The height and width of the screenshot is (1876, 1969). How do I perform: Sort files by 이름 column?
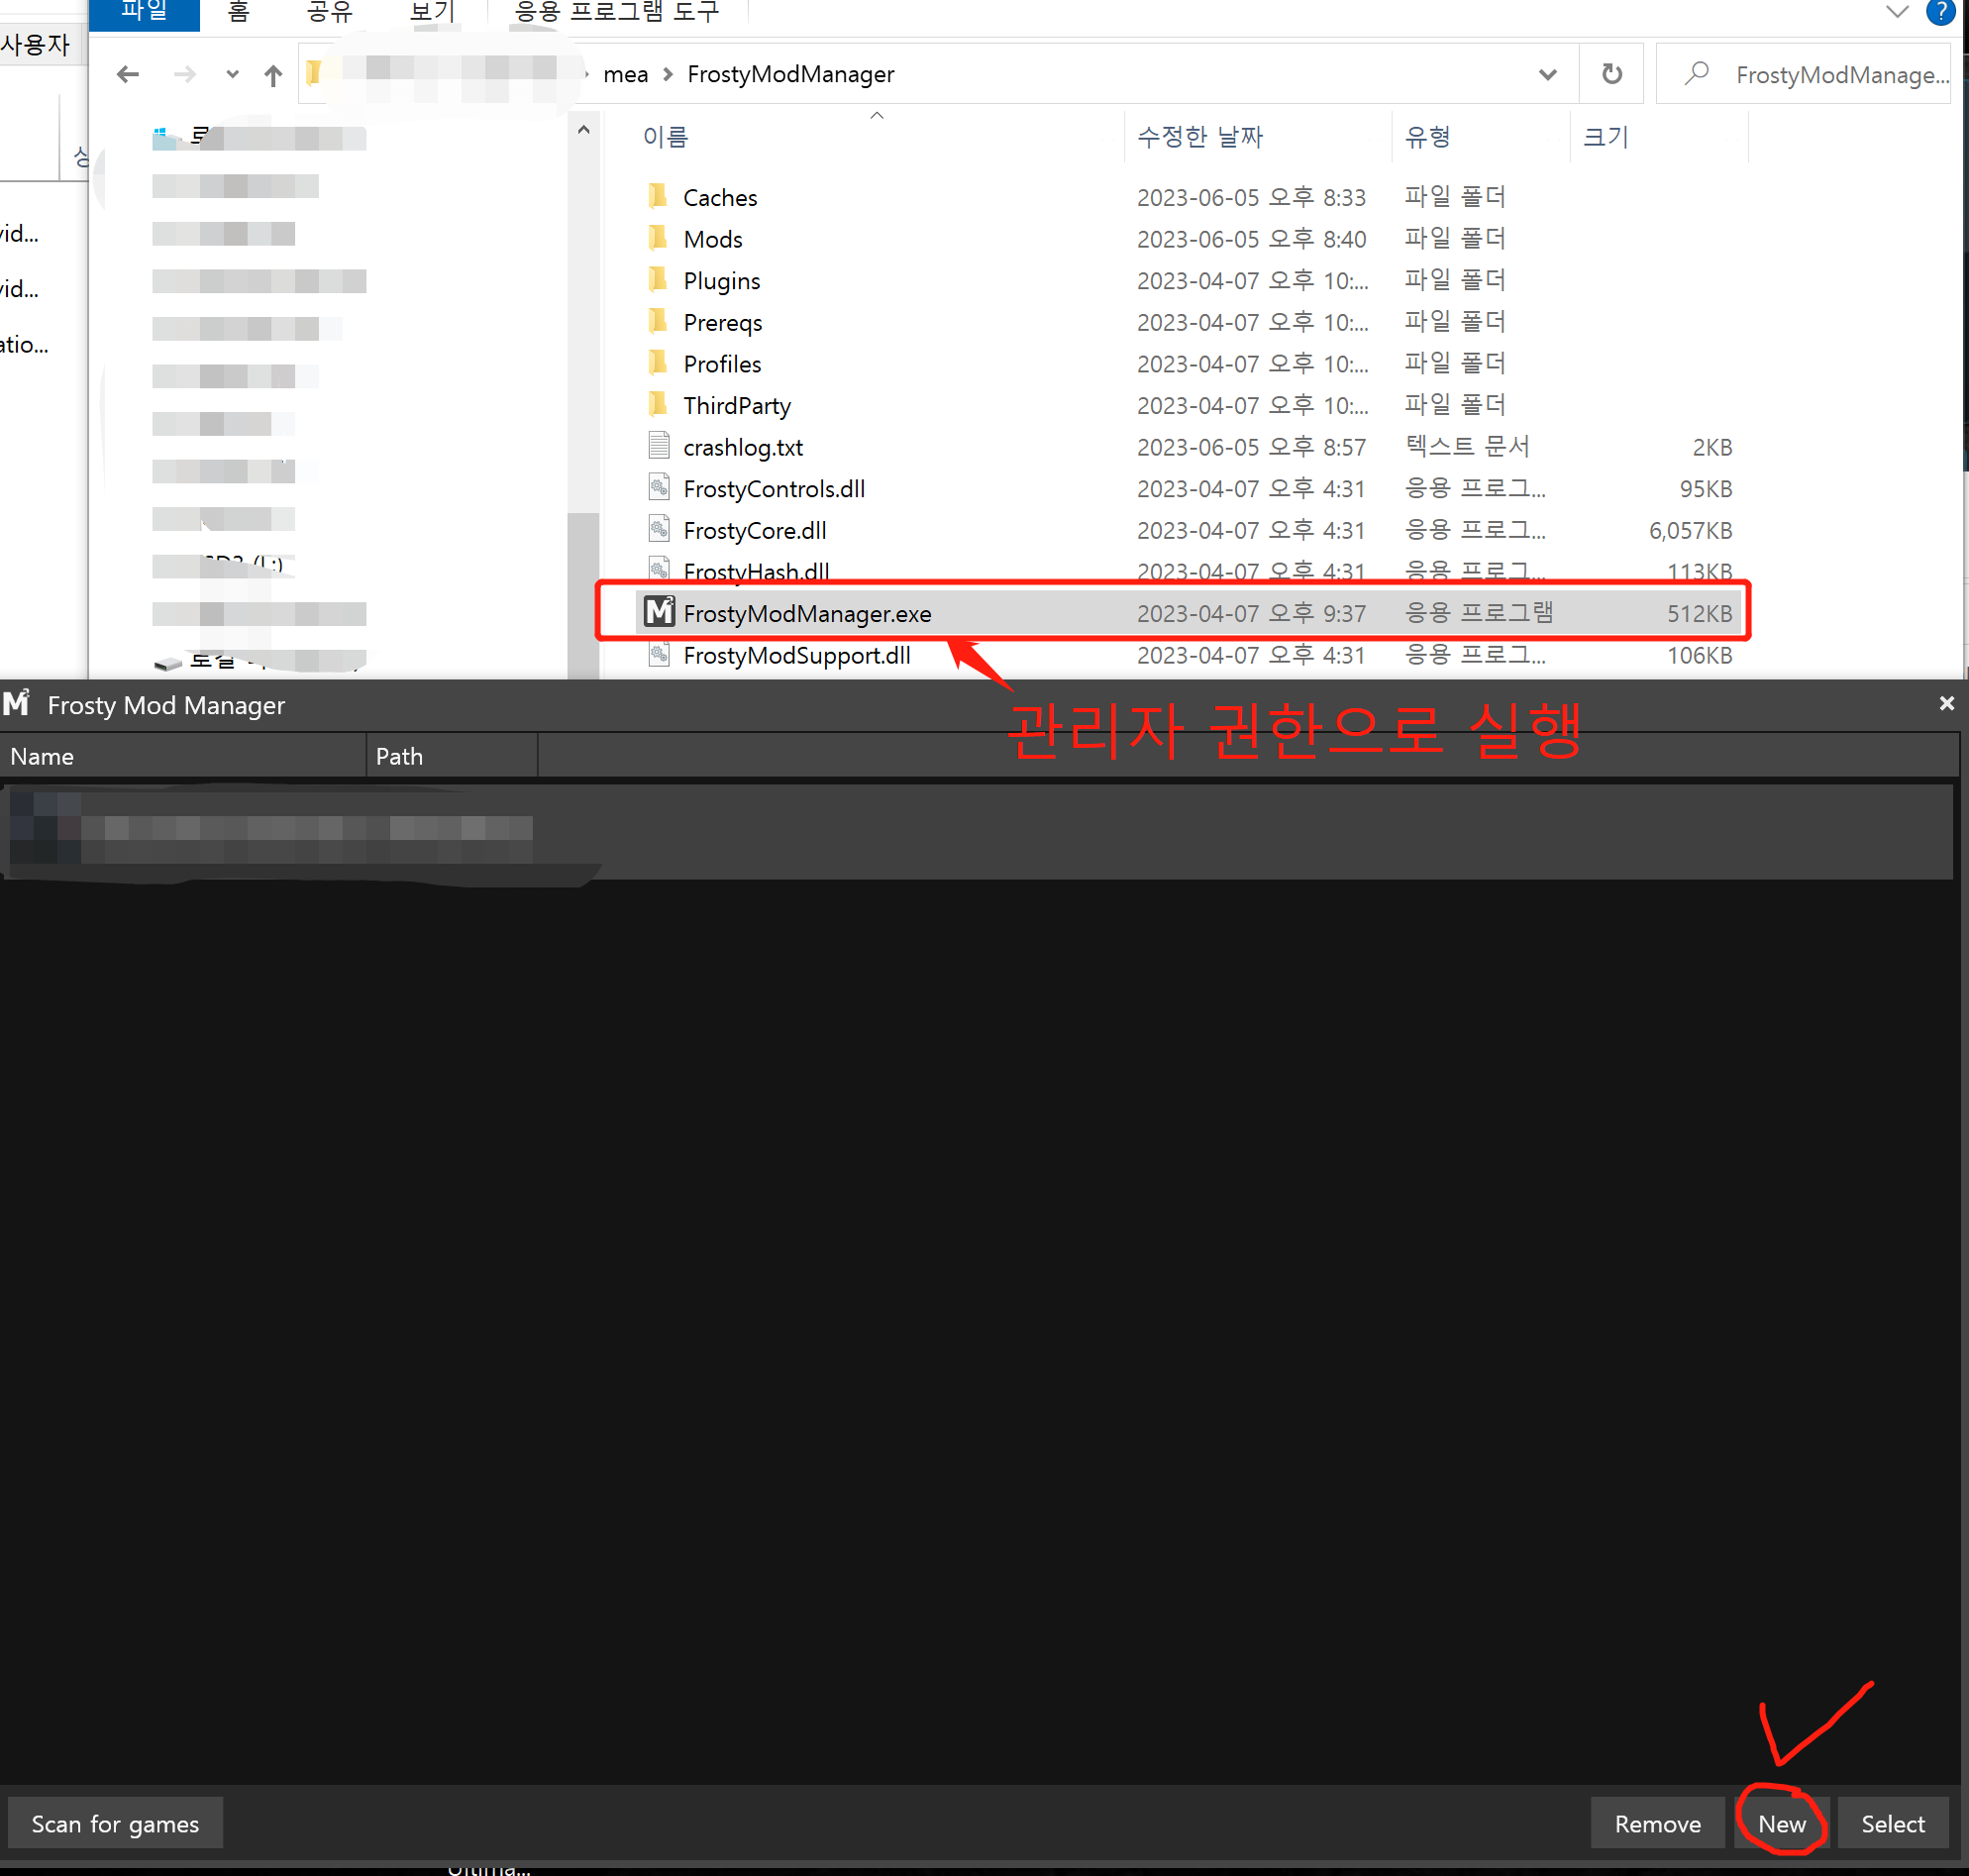[x=666, y=137]
